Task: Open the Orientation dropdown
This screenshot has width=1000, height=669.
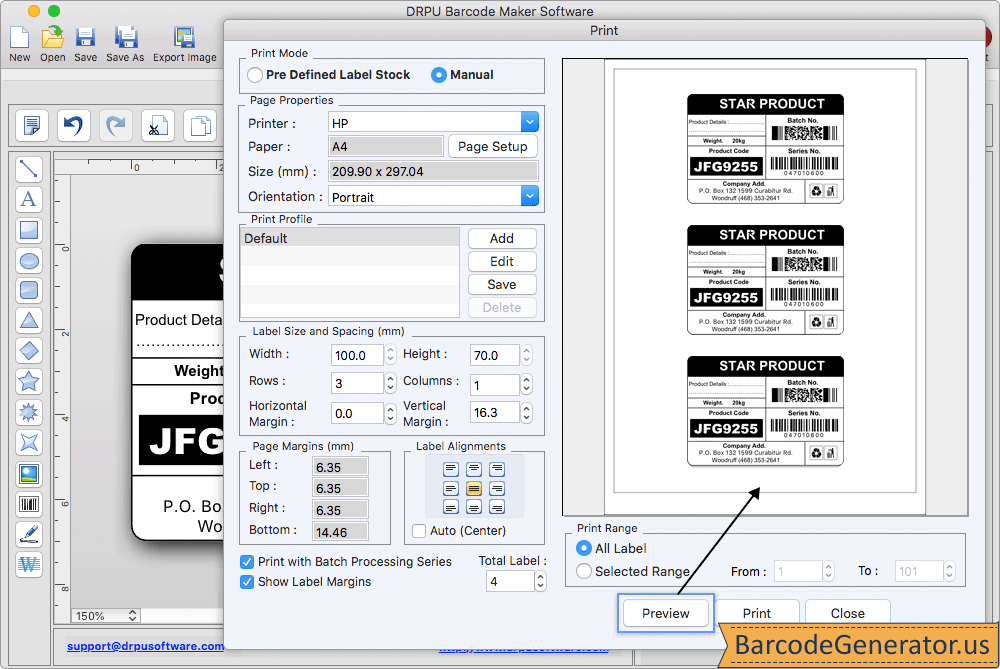Action: click(x=529, y=196)
